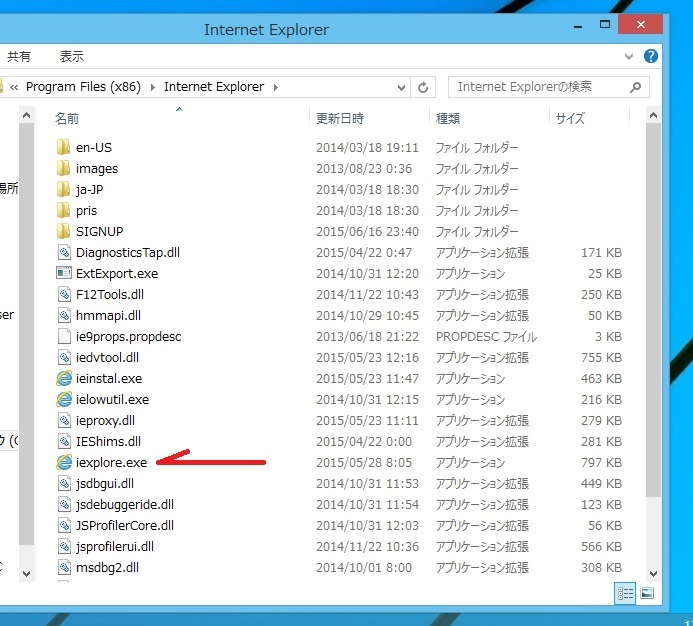
Task: Click the PROPDESC ファイル type cell
Action: (486, 336)
